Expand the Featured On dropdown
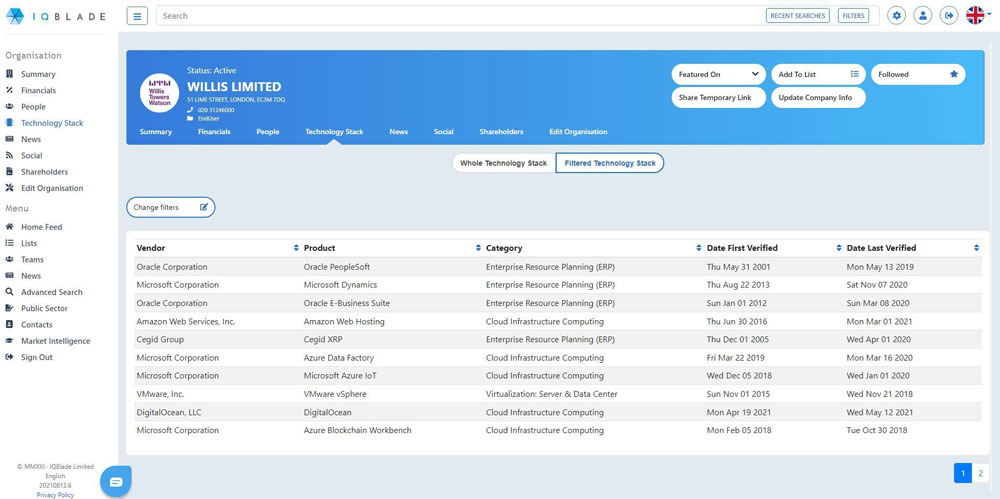1000x499 pixels. point(718,74)
